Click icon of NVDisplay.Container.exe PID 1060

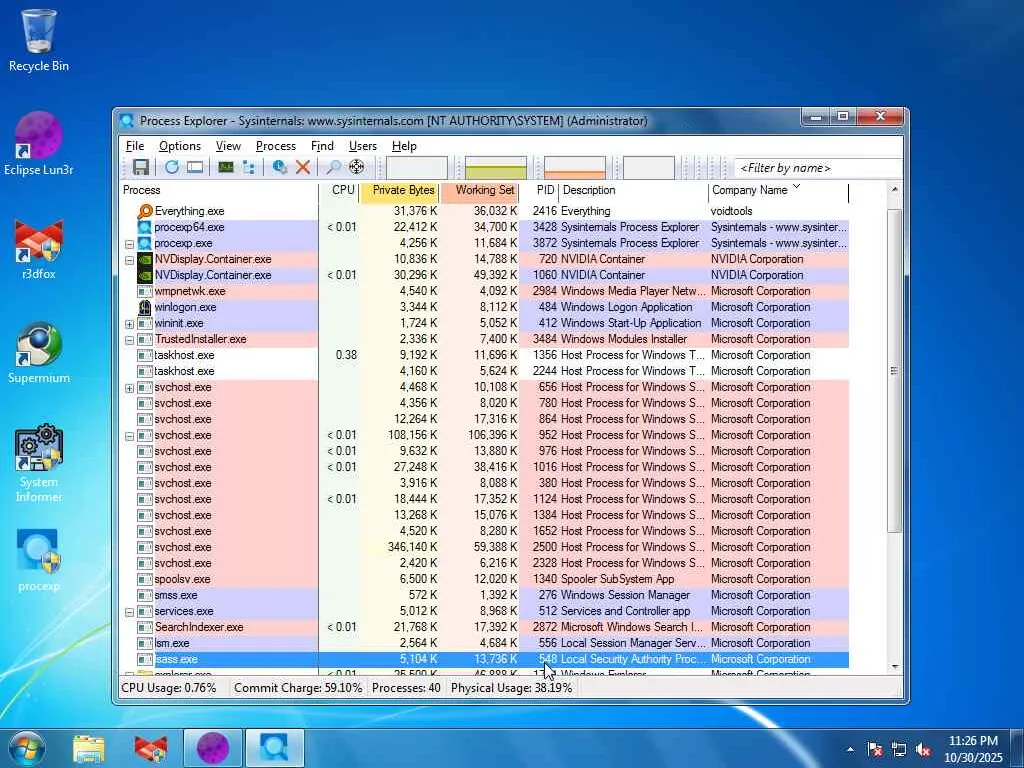pos(145,275)
